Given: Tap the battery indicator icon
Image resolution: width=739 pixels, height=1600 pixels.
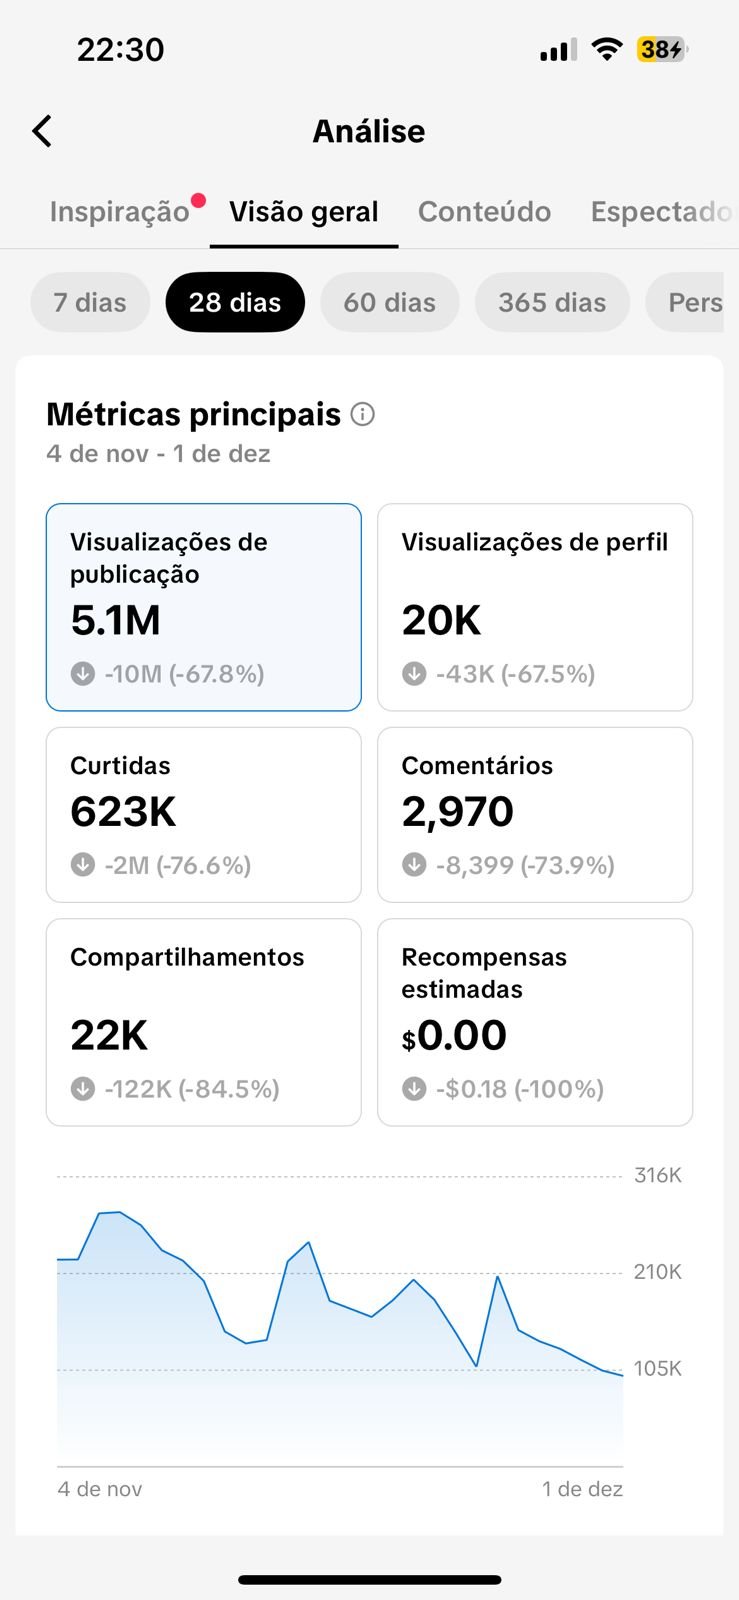Looking at the screenshot, I should 662,49.
